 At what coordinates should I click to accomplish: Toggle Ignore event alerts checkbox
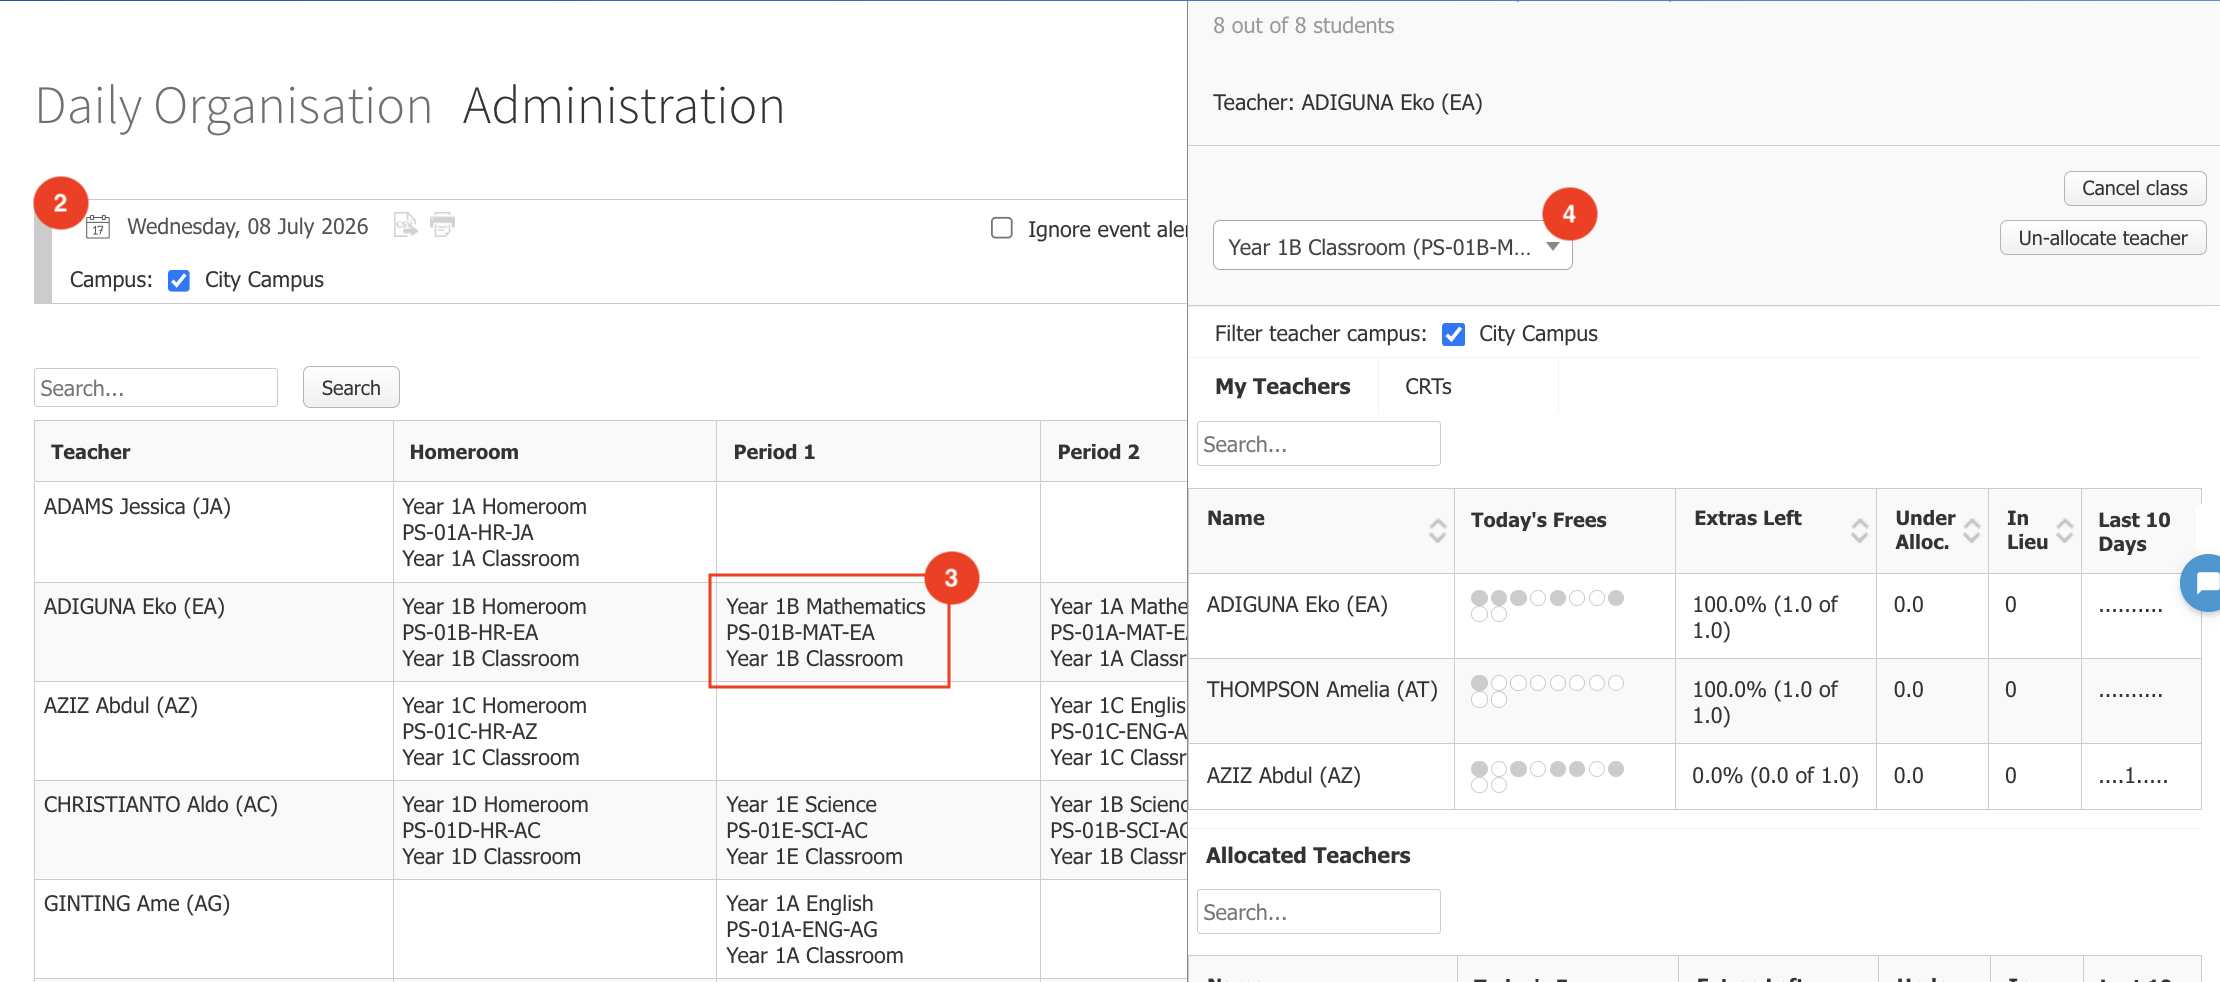click(1001, 228)
